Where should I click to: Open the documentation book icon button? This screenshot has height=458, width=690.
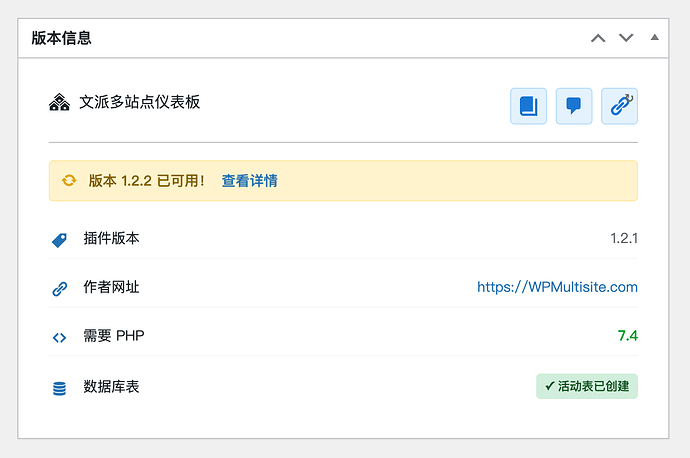(529, 106)
